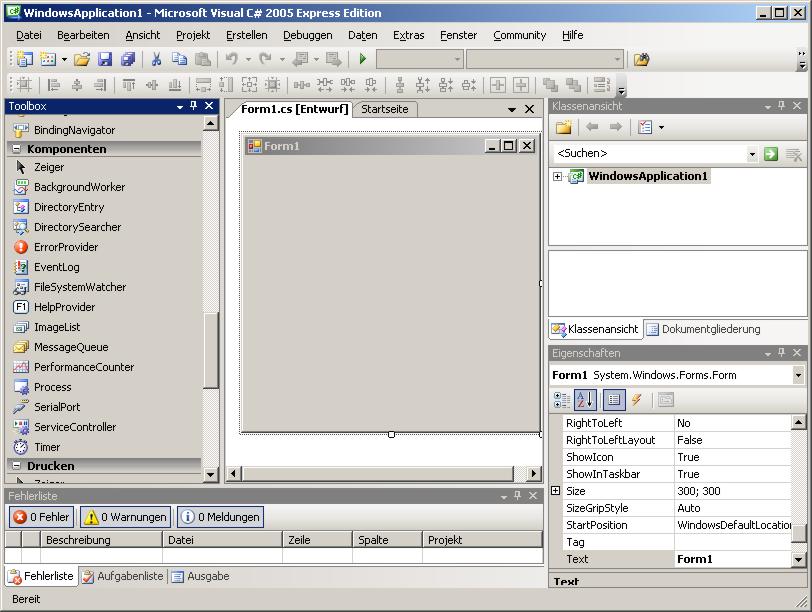The height and width of the screenshot is (612, 812).
Task: Click new folder icon in Klassenansicht
Action: pyautogui.click(x=563, y=127)
